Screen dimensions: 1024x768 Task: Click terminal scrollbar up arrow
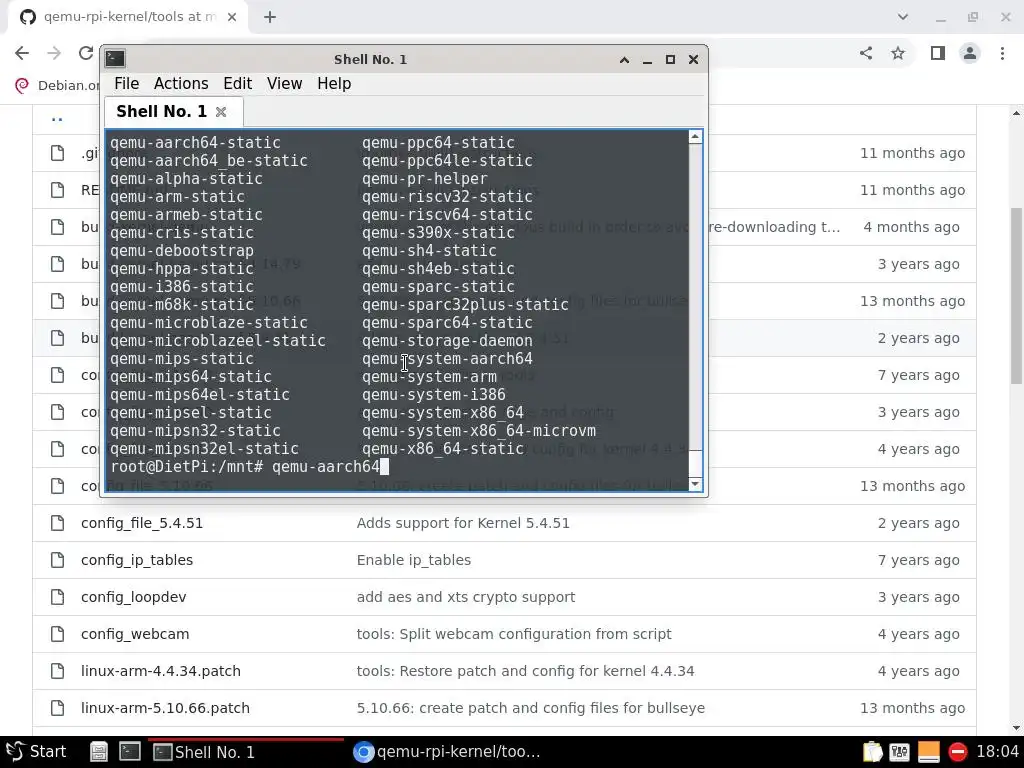(x=695, y=136)
